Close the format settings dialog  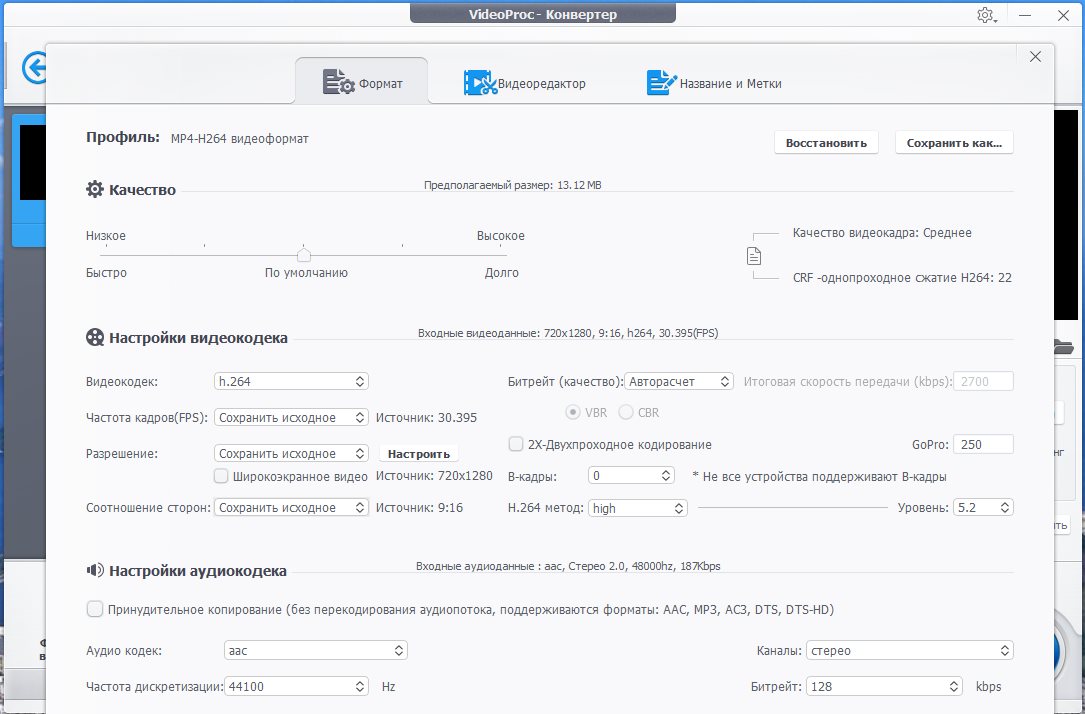[1035, 57]
